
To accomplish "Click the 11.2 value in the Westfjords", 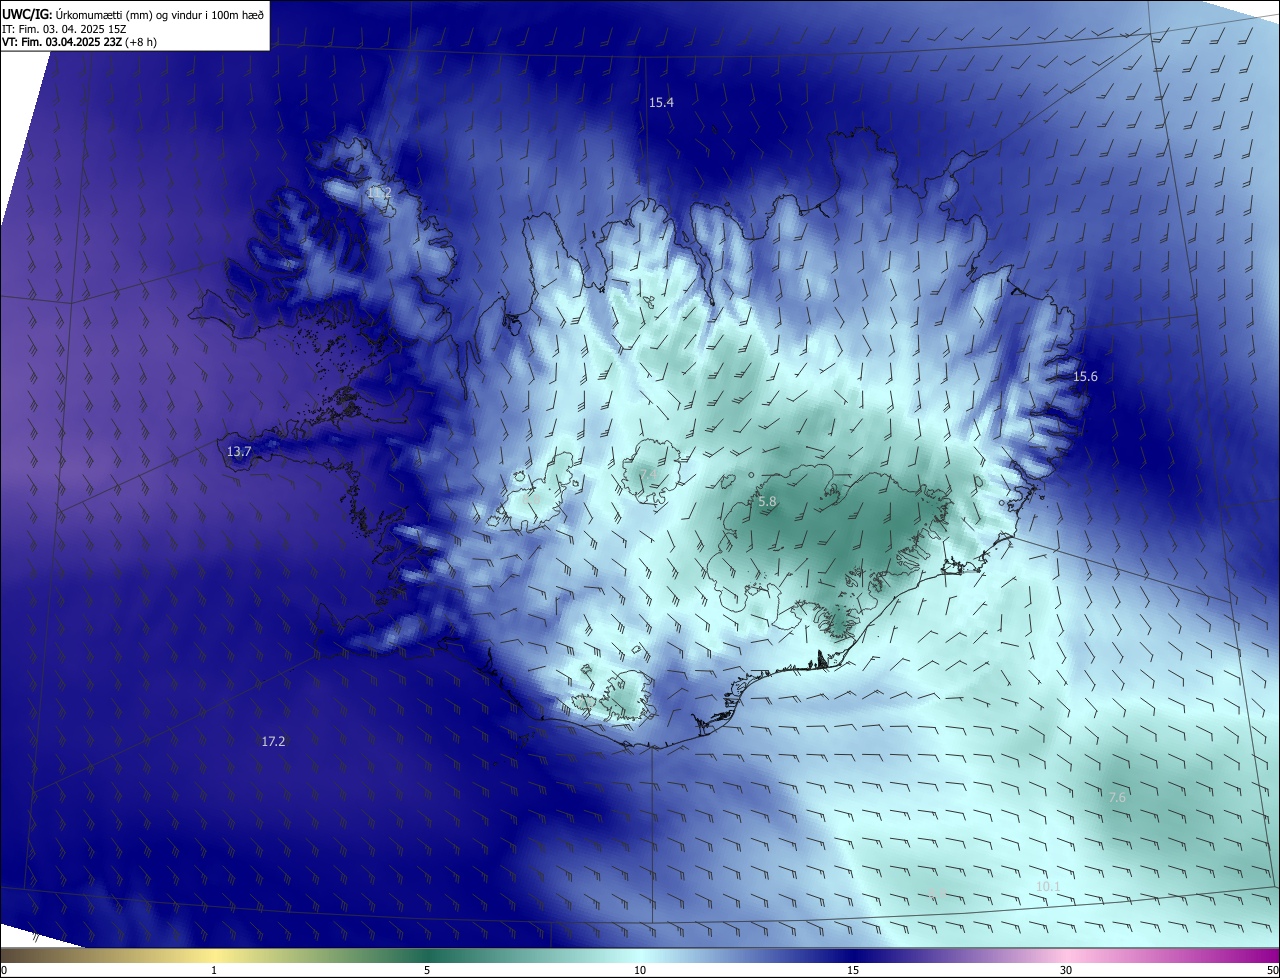I will 380,192.
